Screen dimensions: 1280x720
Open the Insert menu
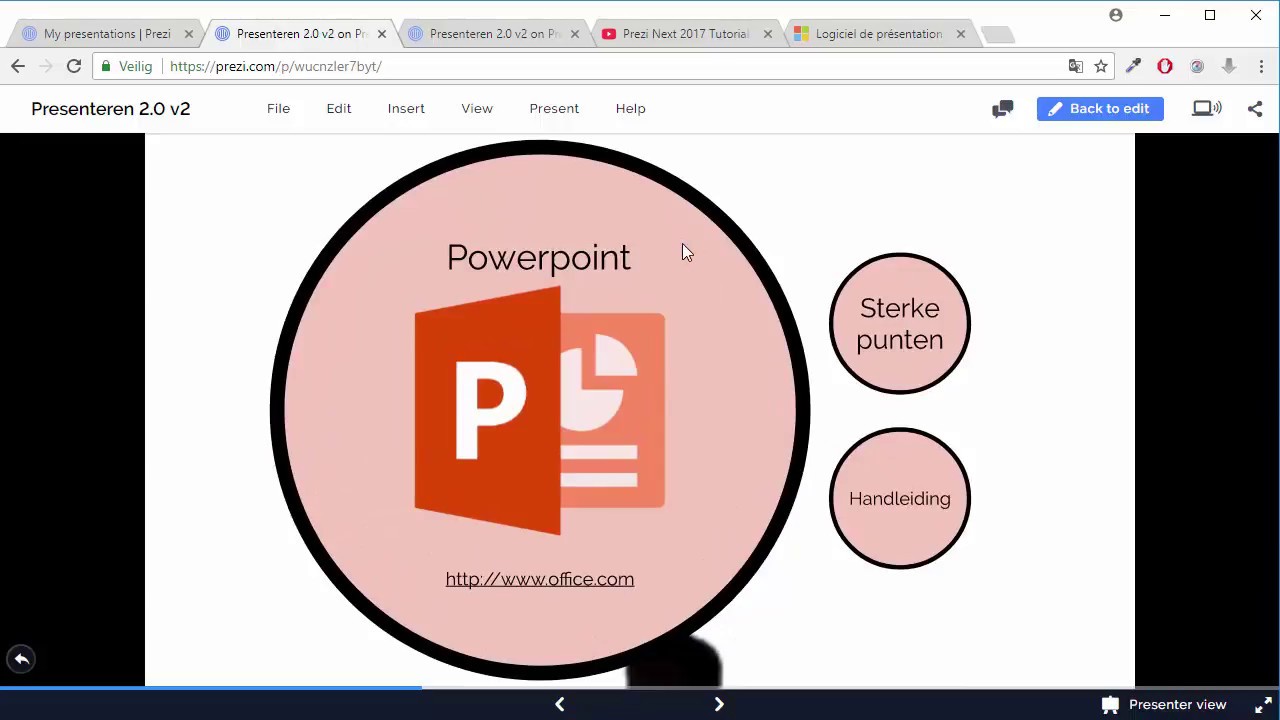pyautogui.click(x=406, y=108)
